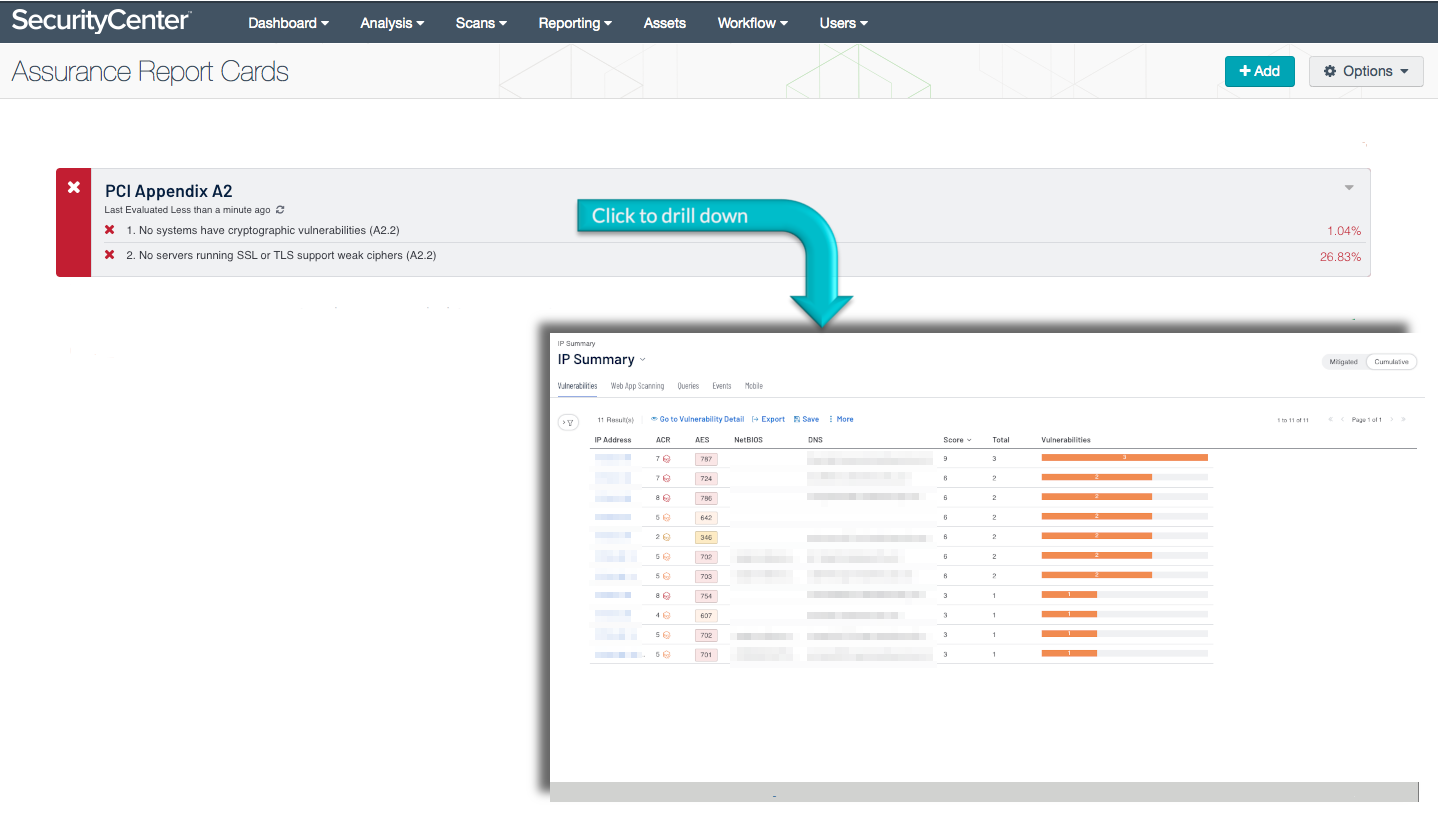Screen dimensions: 1440x820
Task: Select the Vulnerabilities tab
Action: 577,386
